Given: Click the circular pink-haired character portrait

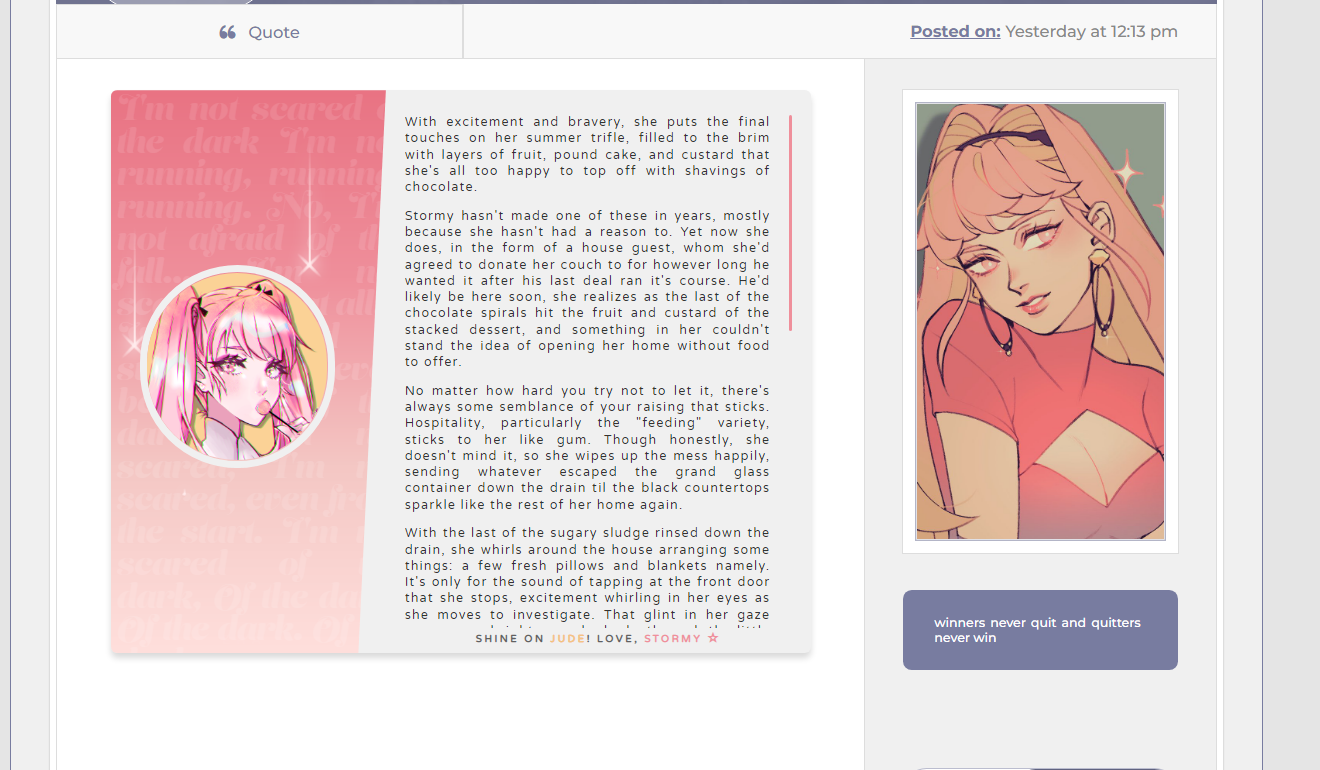Looking at the screenshot, I should click(238, 366).
